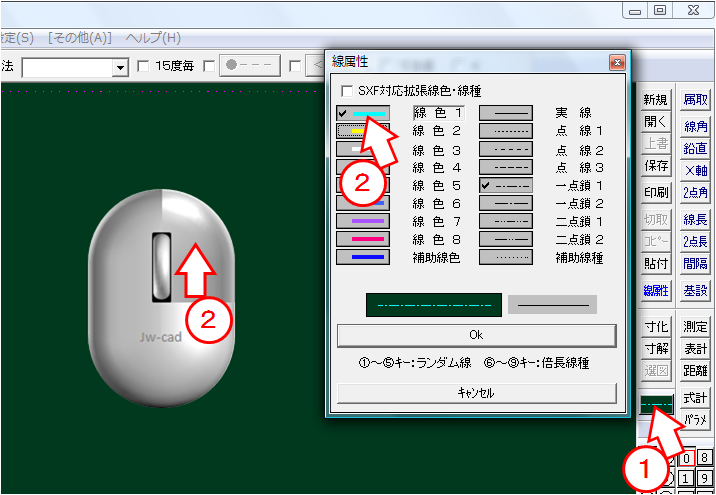Choose the 一点鎖 1 line type button
The width and height of the screenshot is (716, 495).
(x=512, y=185)
